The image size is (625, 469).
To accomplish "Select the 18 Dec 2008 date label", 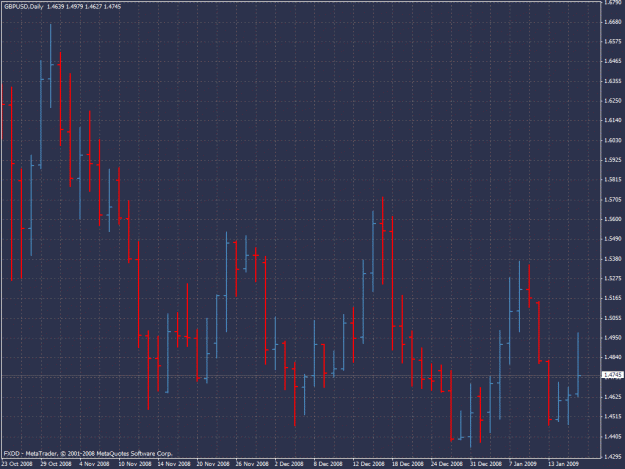I will point(408,464).
